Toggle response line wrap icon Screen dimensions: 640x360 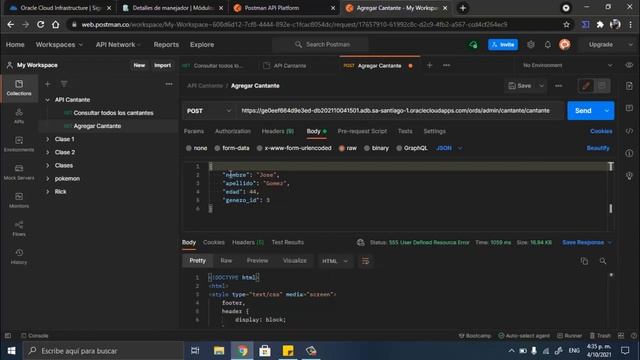(x=365, y=261)
